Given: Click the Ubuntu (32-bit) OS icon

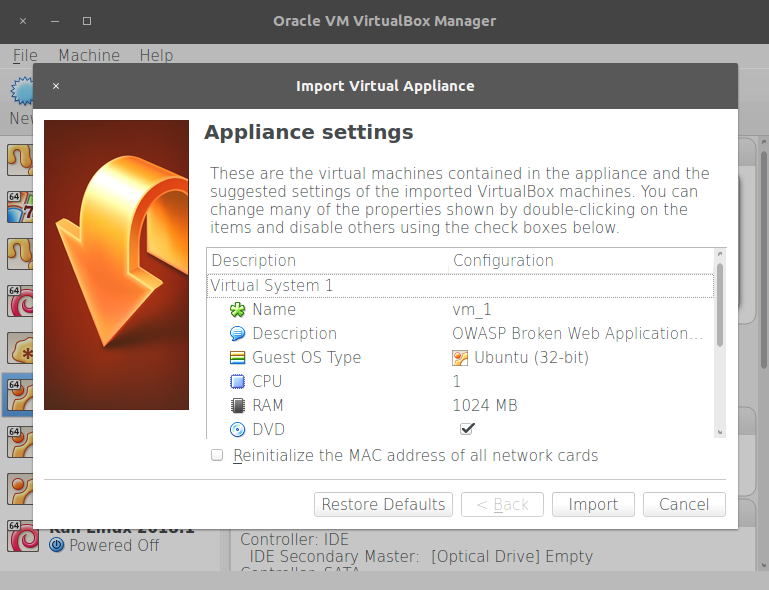Looking at the screenshot, I should (x=460, y=358).
